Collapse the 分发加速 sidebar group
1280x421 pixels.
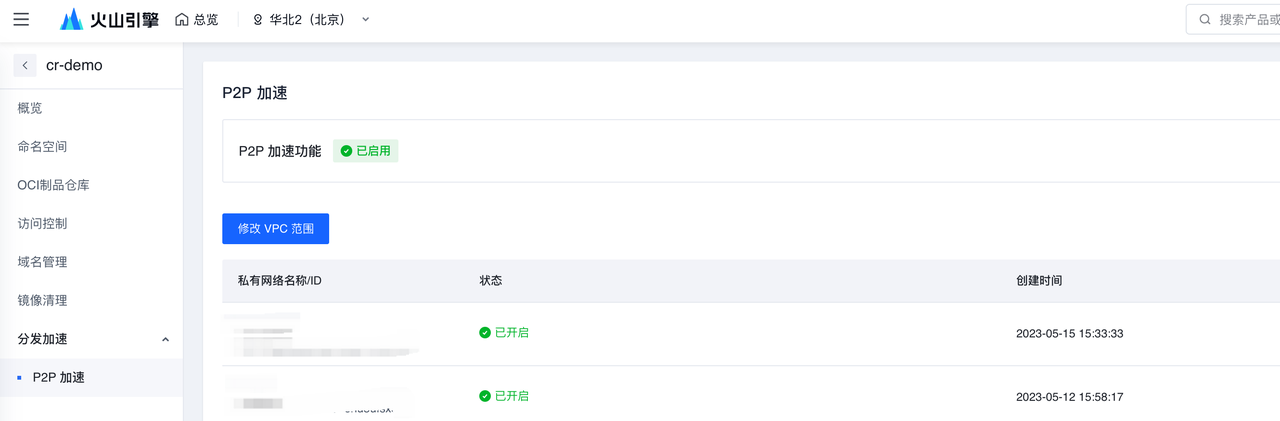(165, 340)
